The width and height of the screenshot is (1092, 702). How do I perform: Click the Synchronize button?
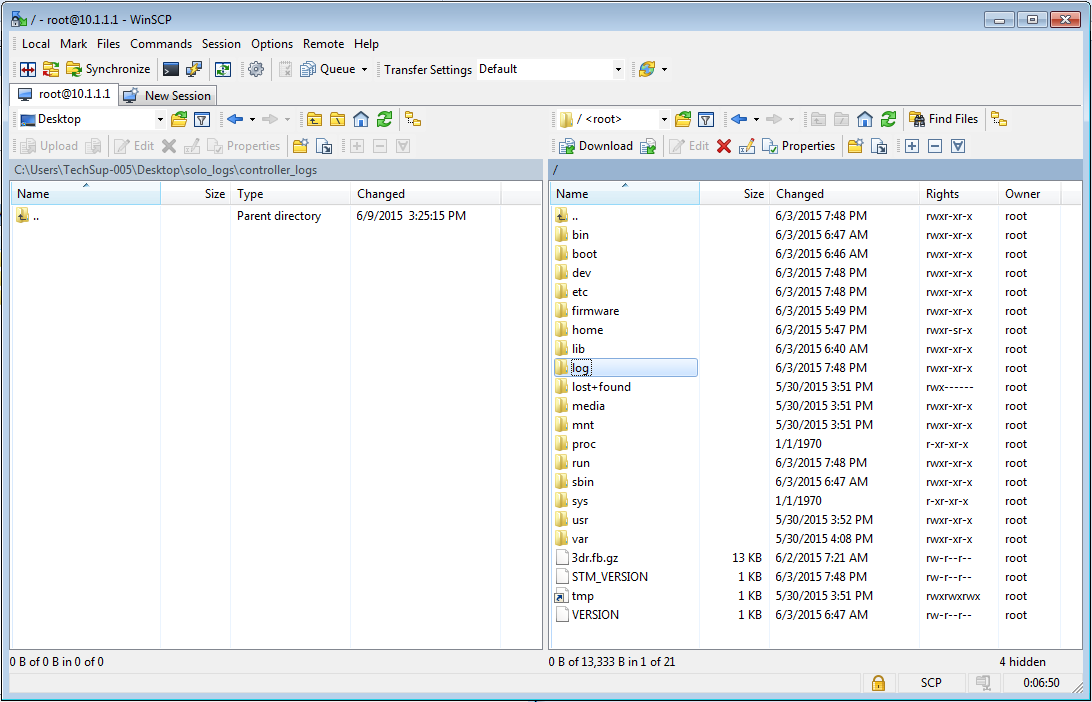(x=109, y=69)
